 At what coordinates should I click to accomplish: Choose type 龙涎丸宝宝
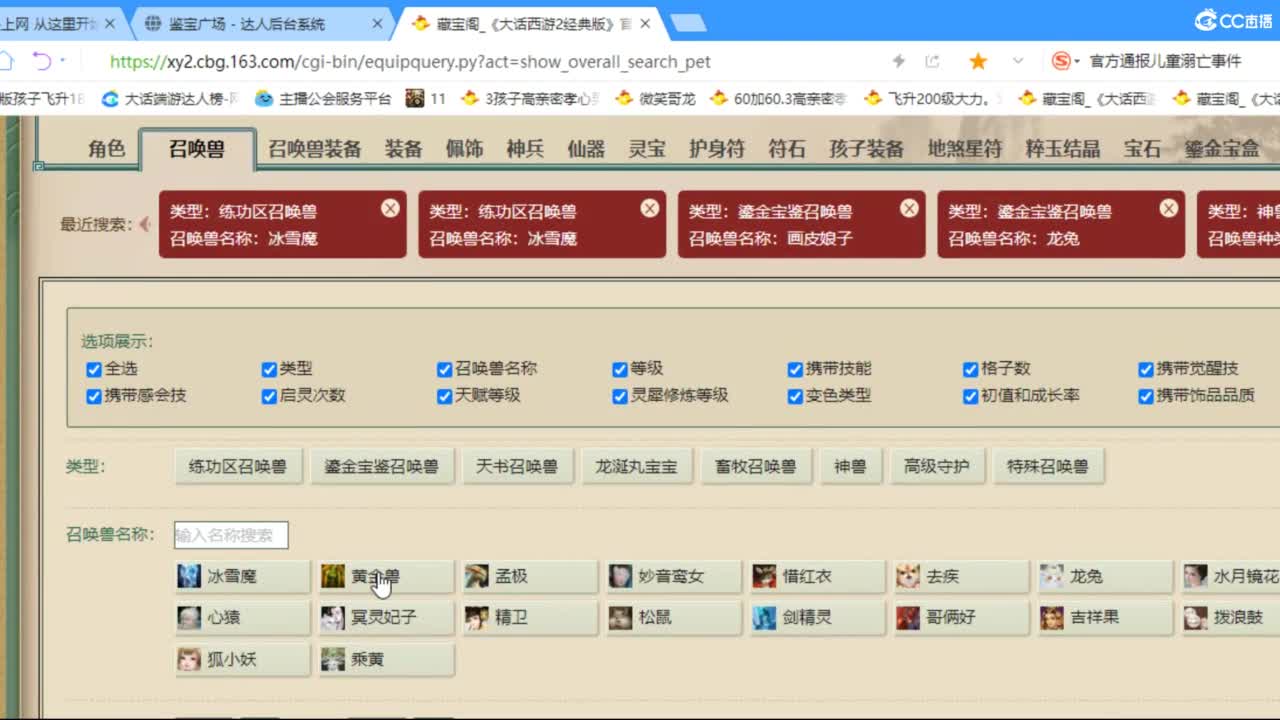636,466
